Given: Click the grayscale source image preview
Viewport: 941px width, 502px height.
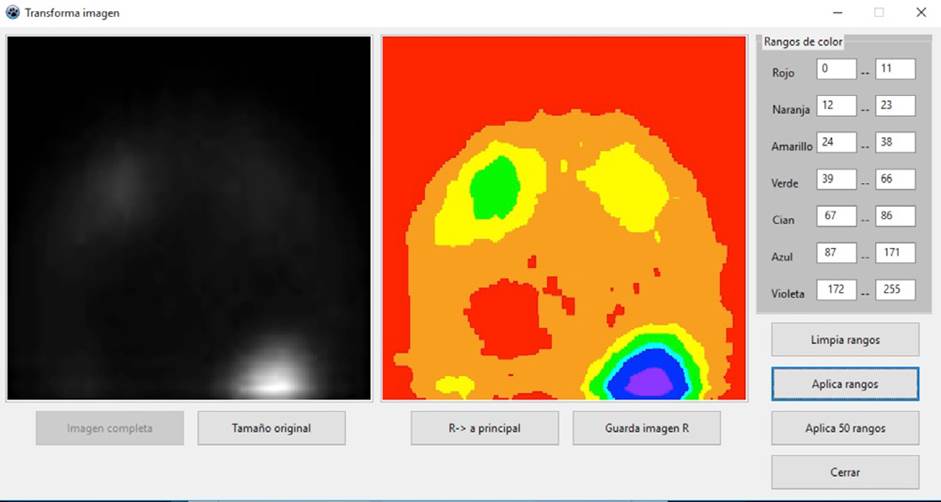Looking at the screenshot, I should tap(189, 218).
